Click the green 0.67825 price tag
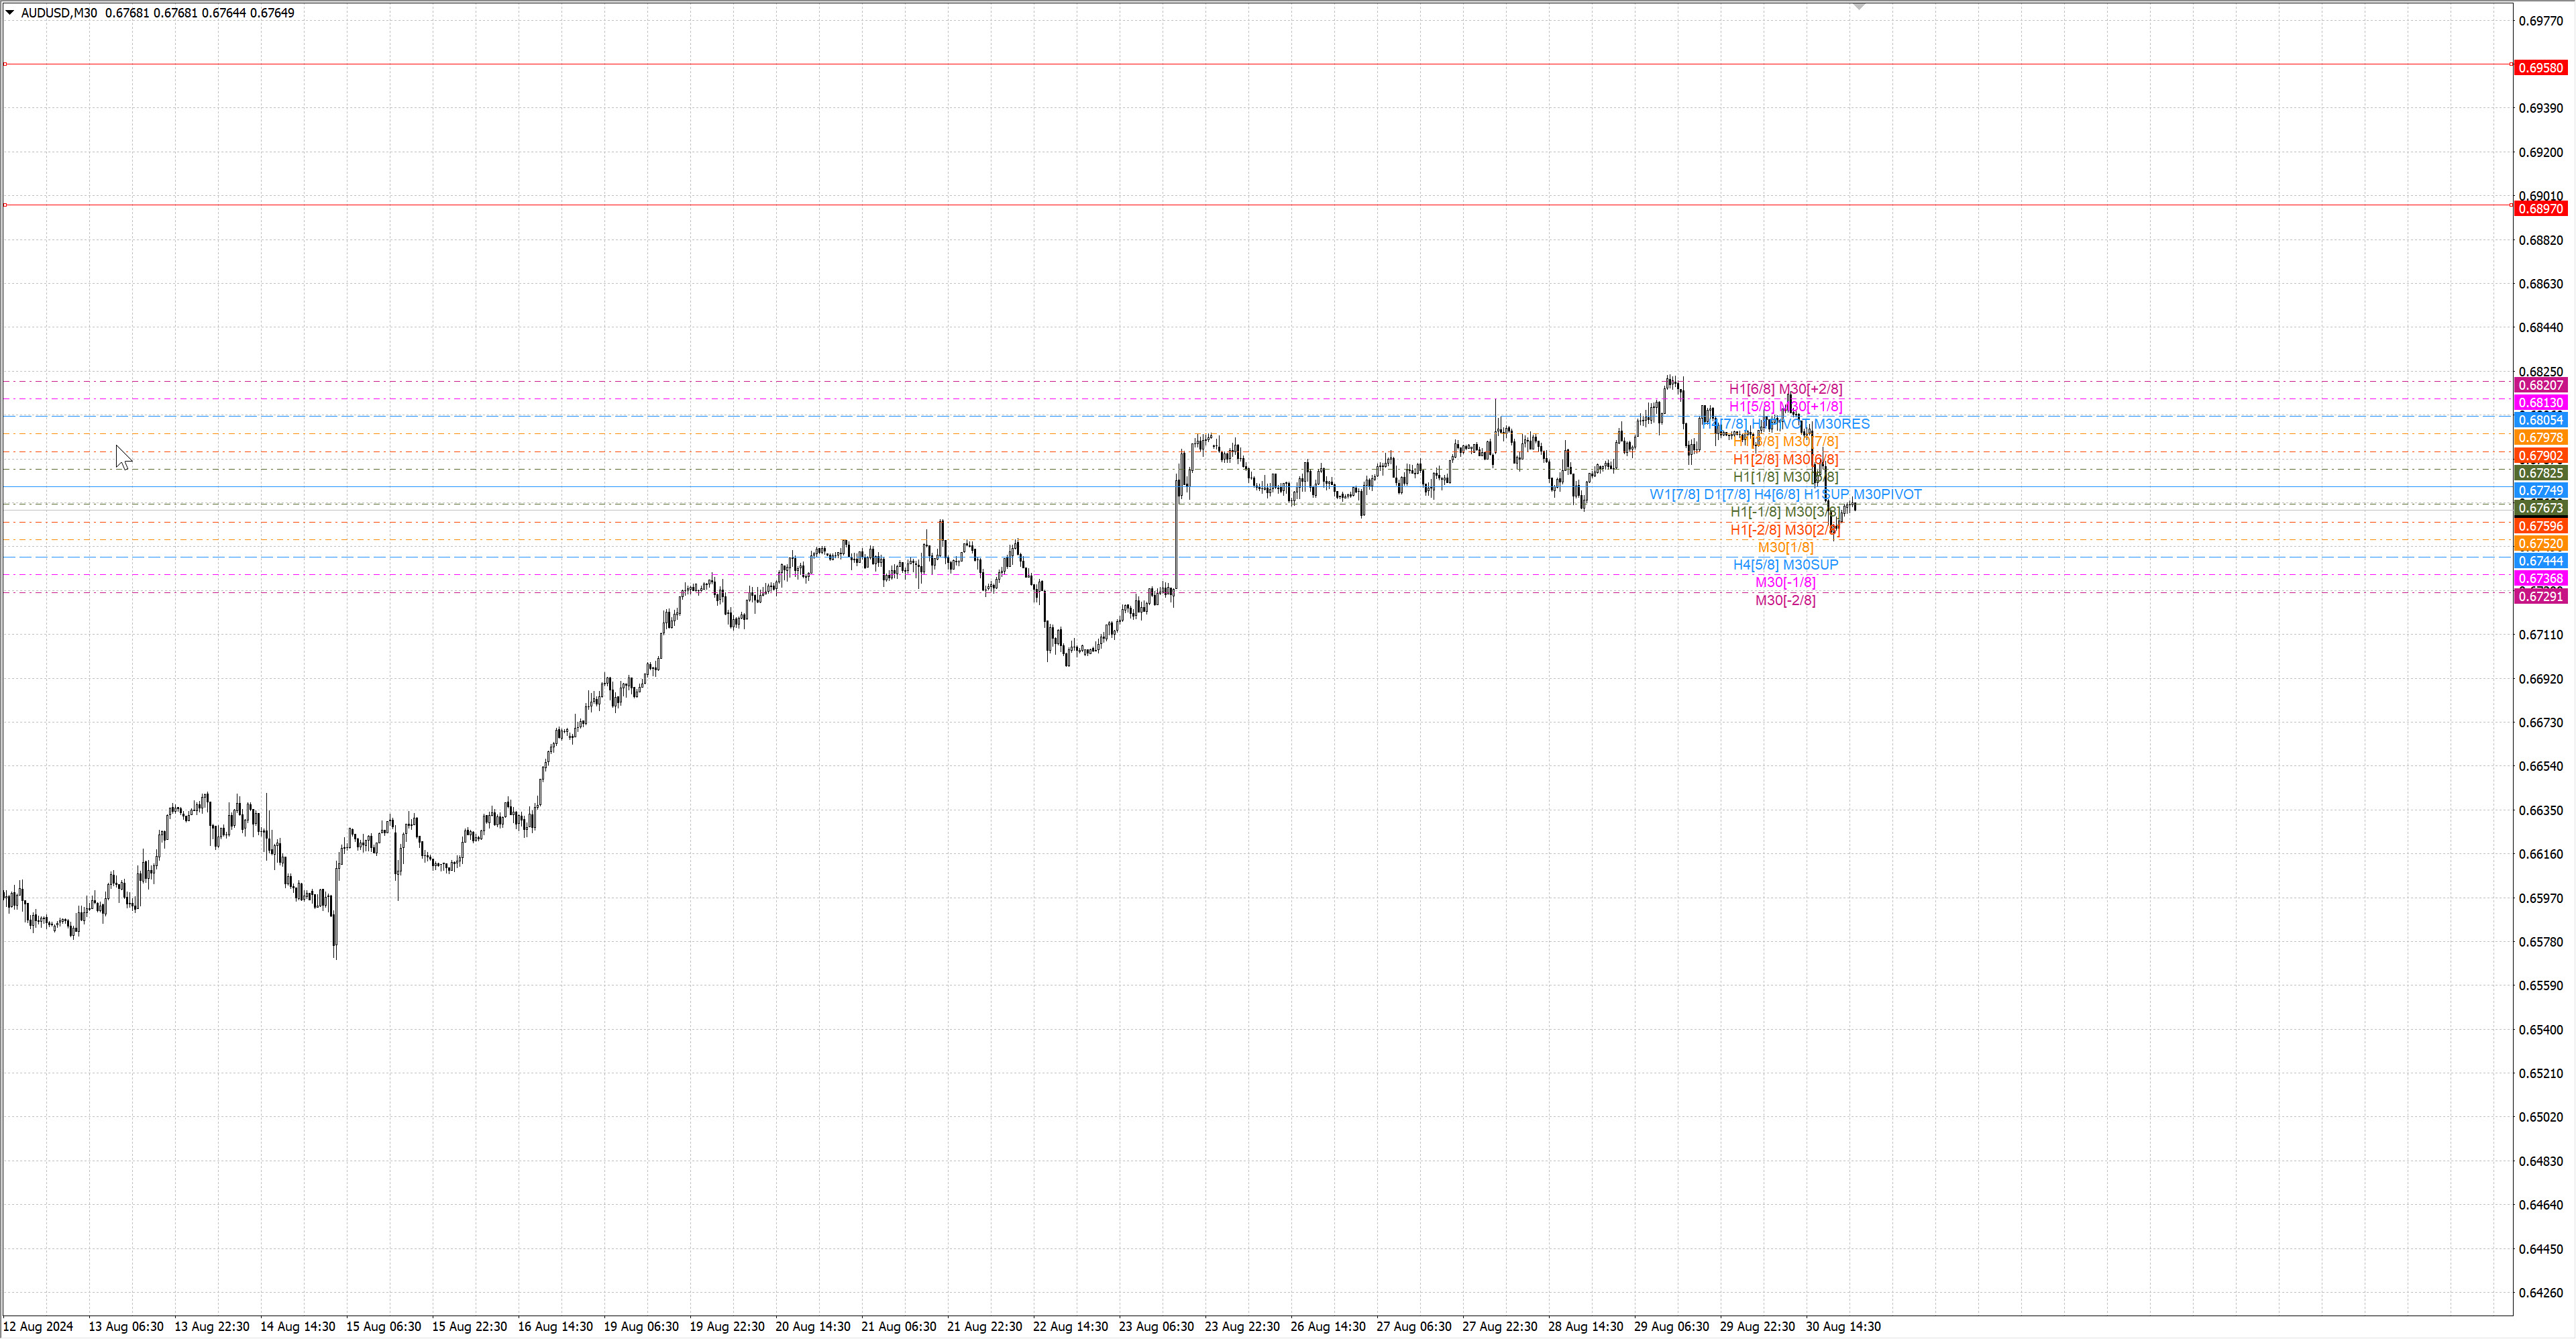Viewport: 2576px width, 1339px height. pos(2540,473)
